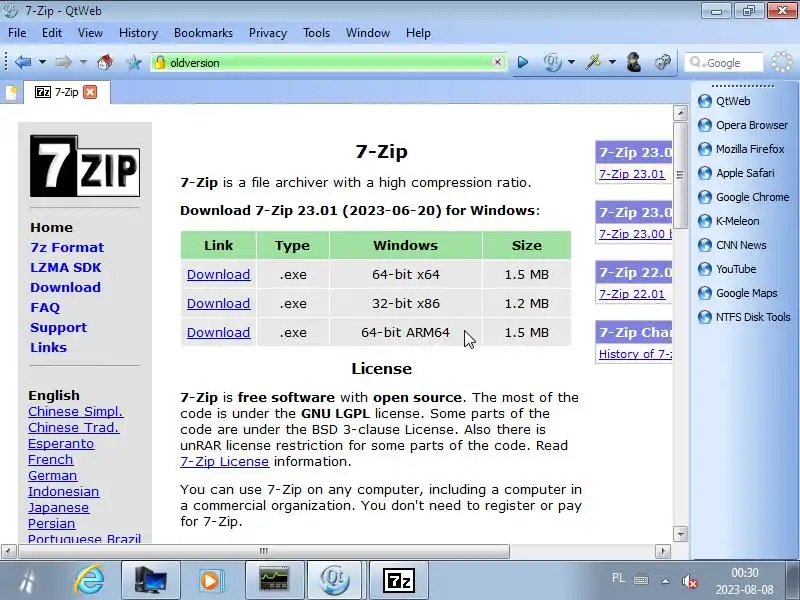Click the vertical scrollbar down arrow

coord(680,534)
